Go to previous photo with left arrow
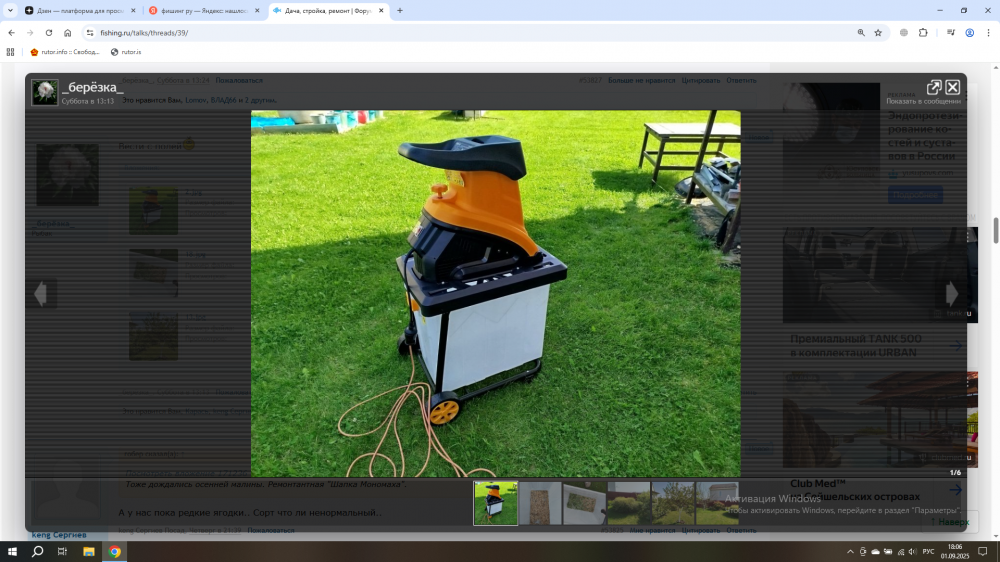The width and height of the screenshot is (1000, 562). coord(40,293)
